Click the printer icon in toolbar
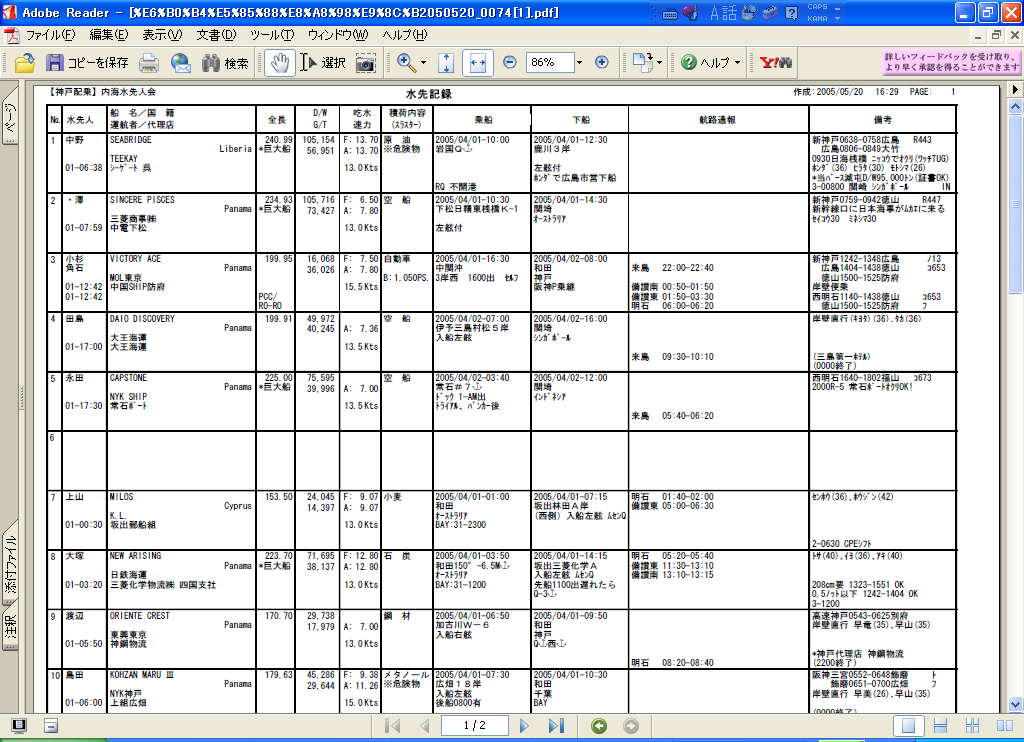 click(x=149, y=63)
